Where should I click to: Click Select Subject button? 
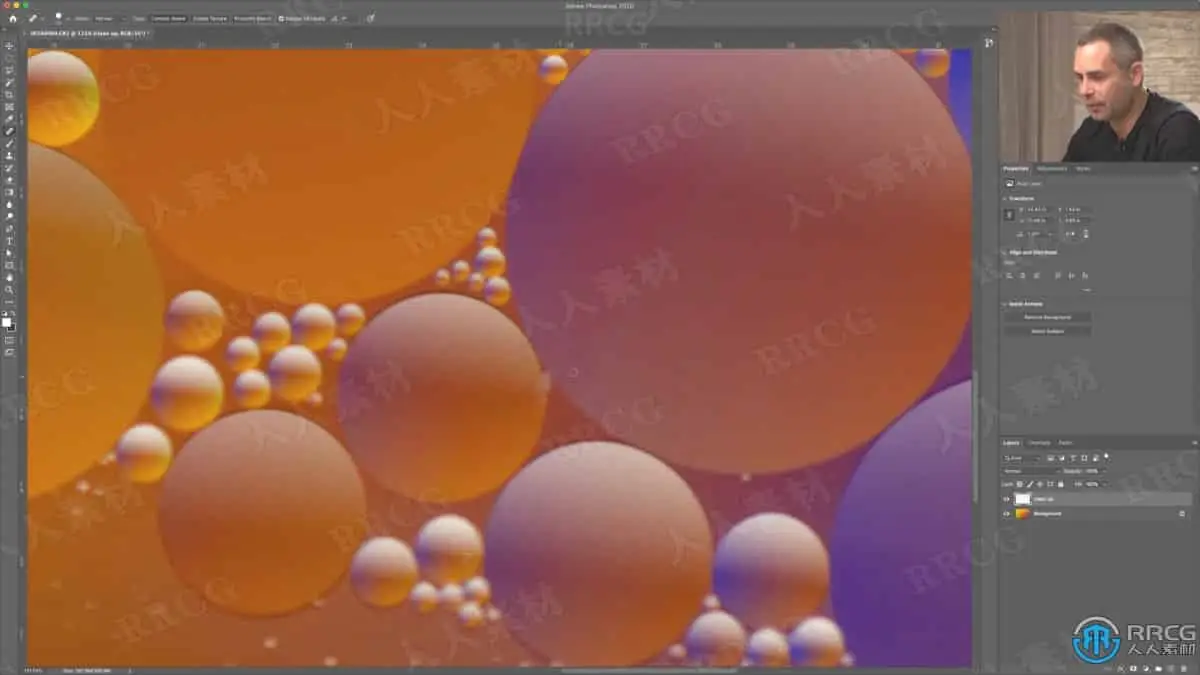[1047, 331]
